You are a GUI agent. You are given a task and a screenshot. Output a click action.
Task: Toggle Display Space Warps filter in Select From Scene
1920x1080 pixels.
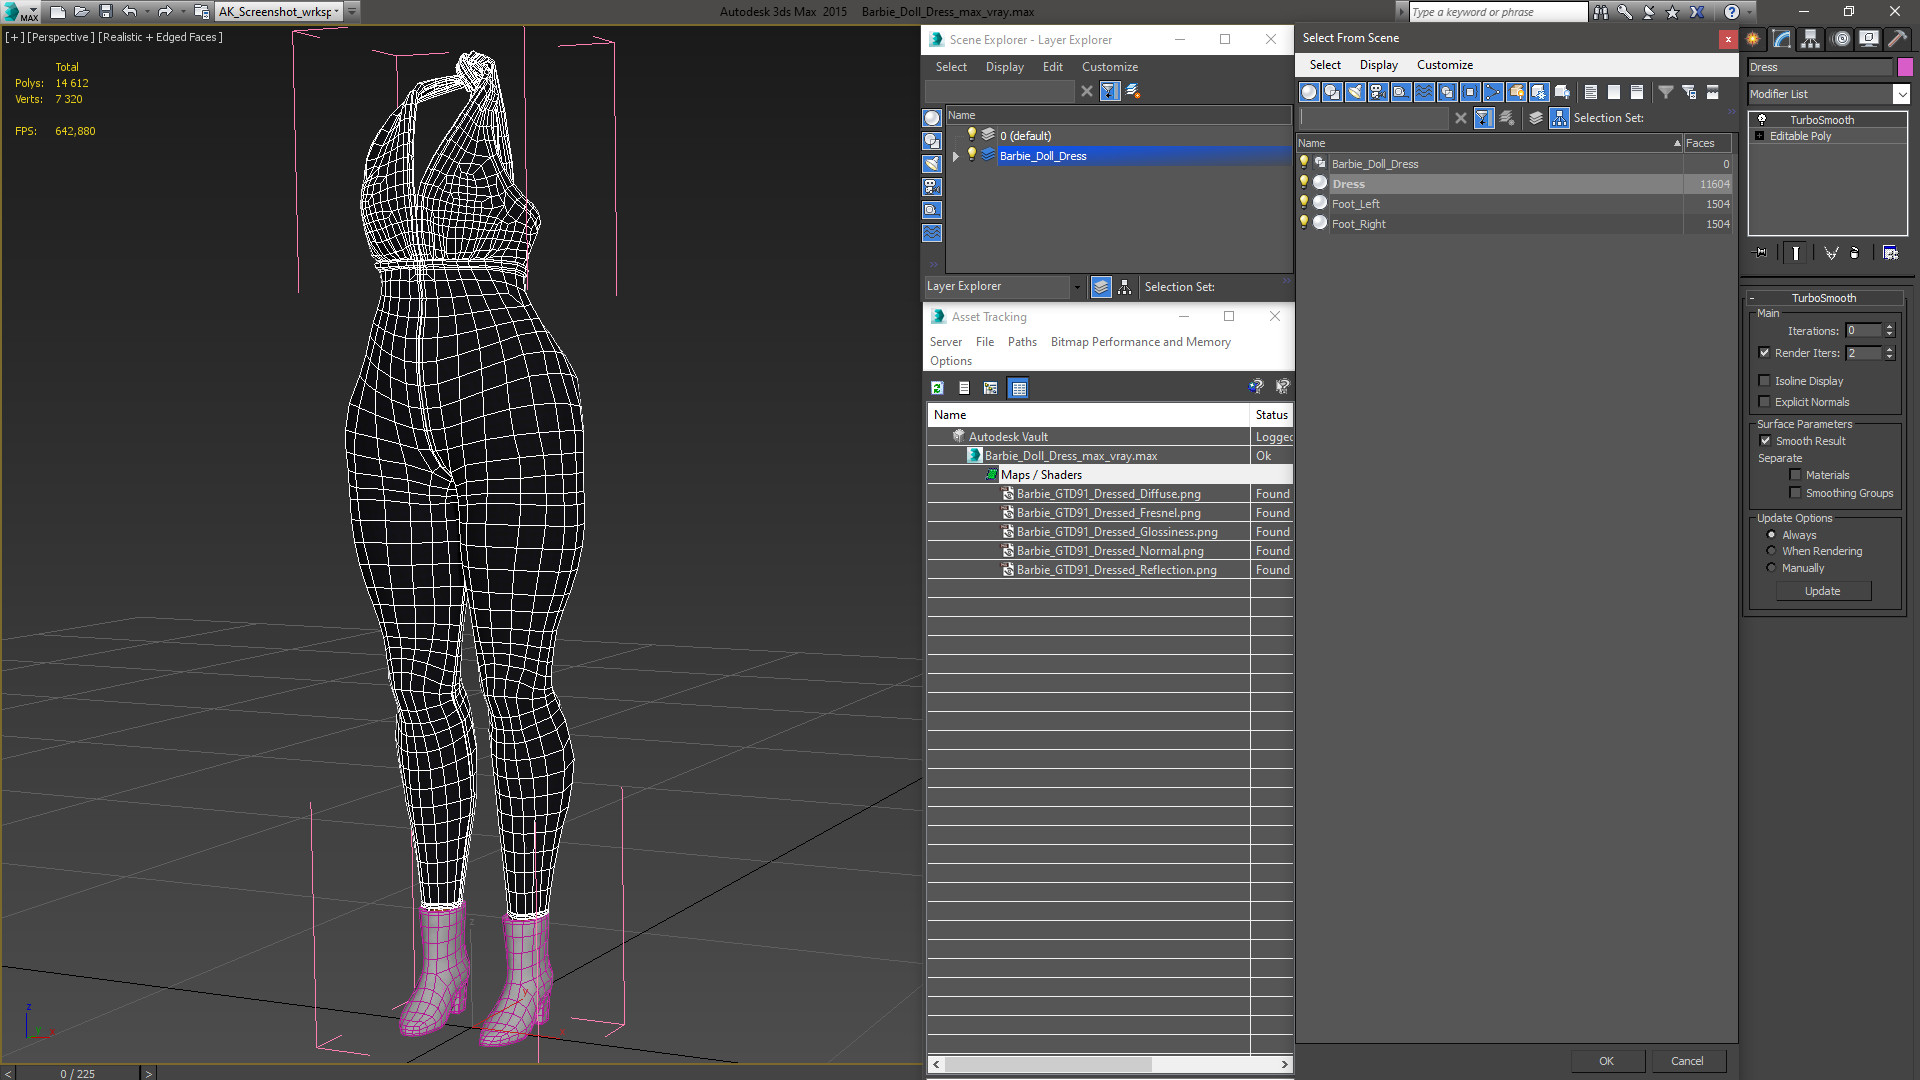point(1424,92)
